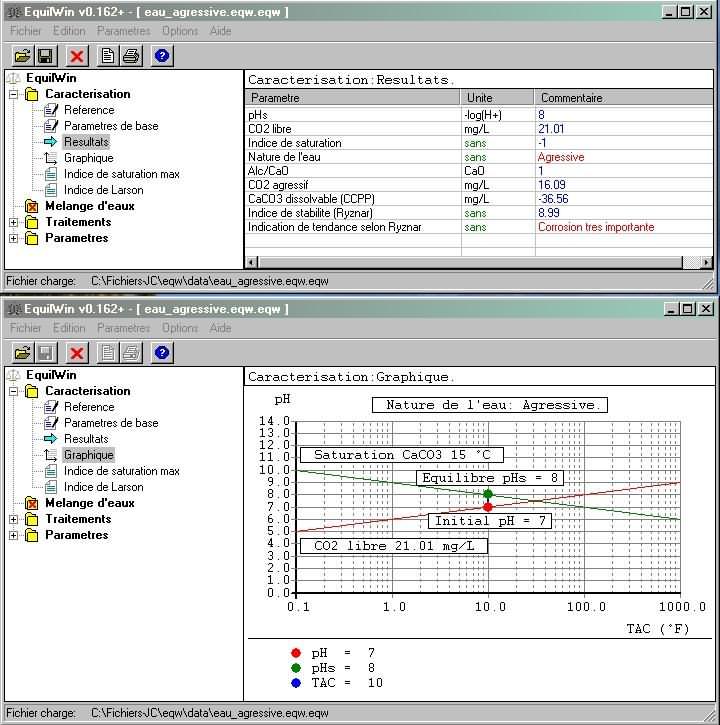Click Commentaire column header in results table
720x725 pixels.
[x=624, y=98]
